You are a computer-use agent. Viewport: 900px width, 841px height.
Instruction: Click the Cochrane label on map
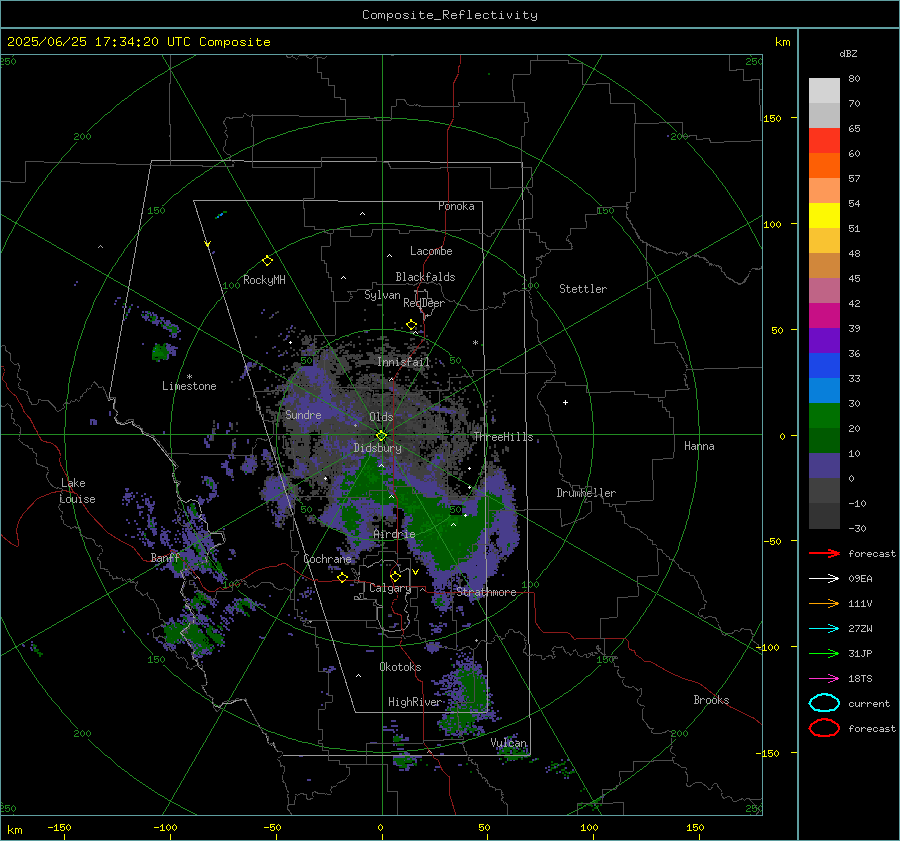327,559
